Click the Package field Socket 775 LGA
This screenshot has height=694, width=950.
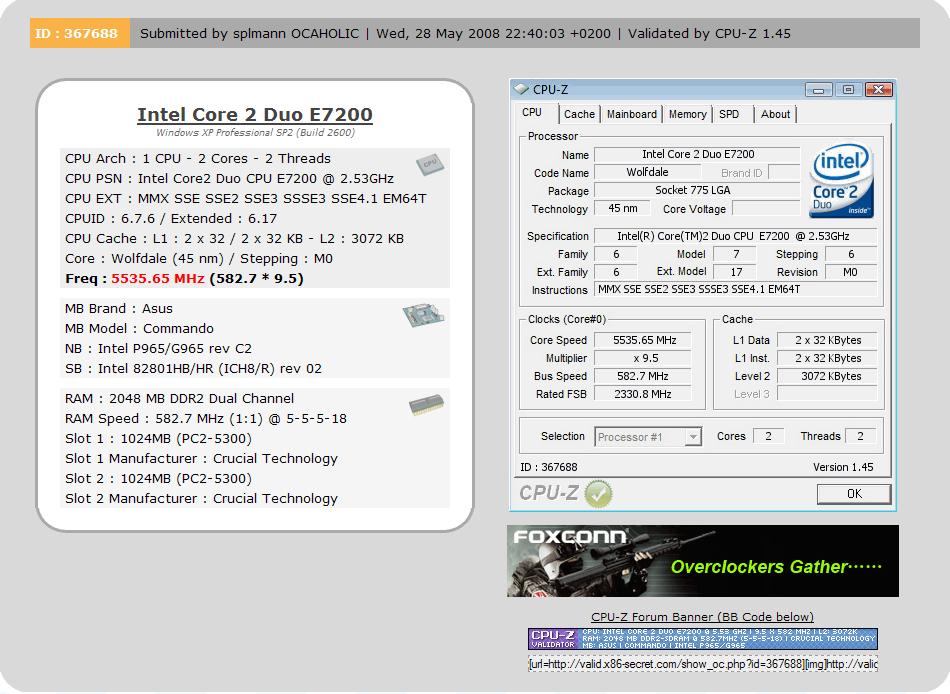697,190
